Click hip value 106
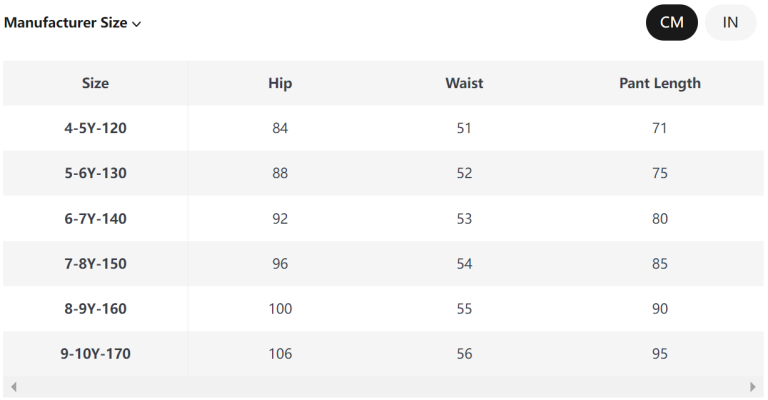Screen dimensions: 768x400 coord(280,354)
